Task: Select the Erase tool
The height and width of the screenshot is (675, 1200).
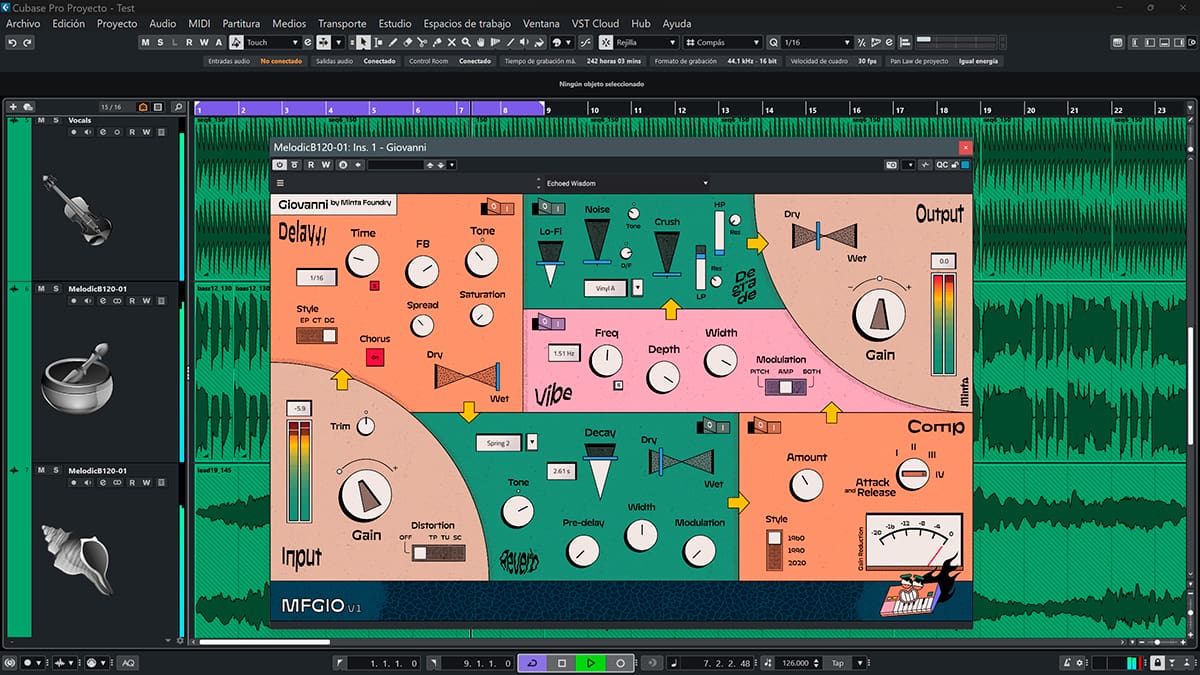Action: point(407,43)
